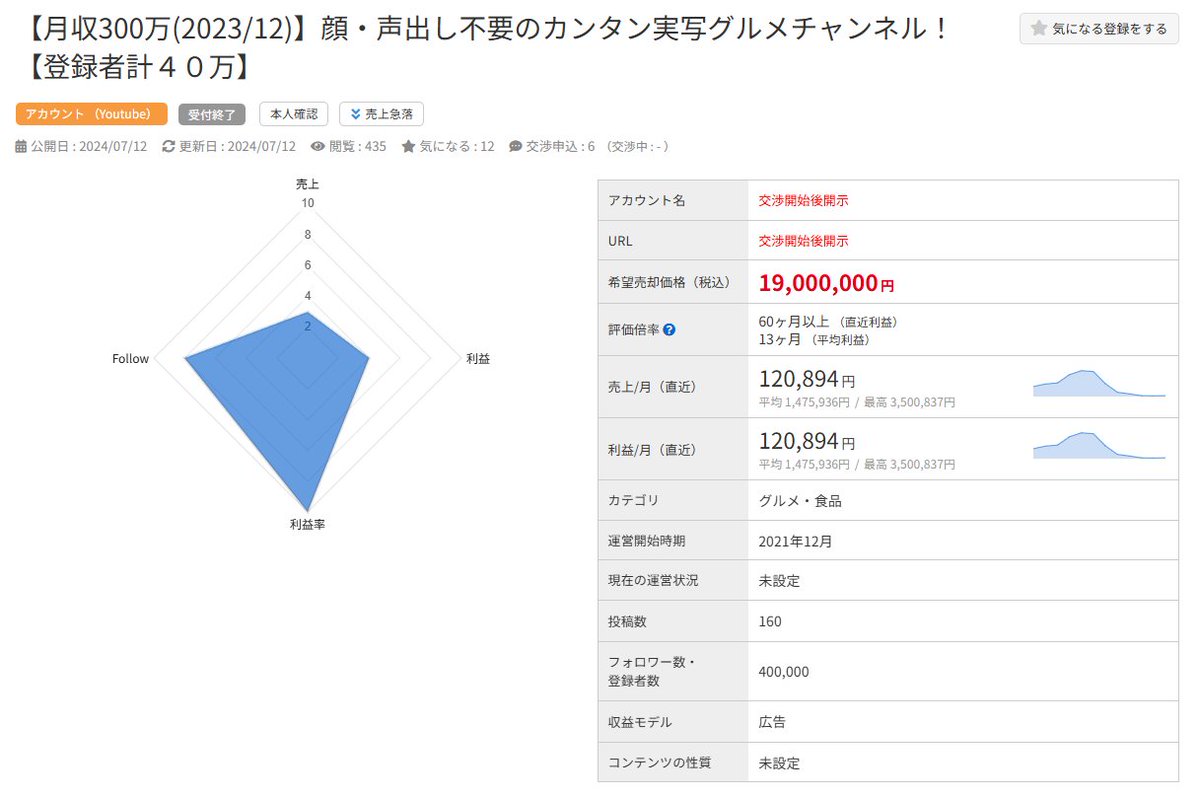Click the 更新日: 2024/07/12 text

pos(237,146)
